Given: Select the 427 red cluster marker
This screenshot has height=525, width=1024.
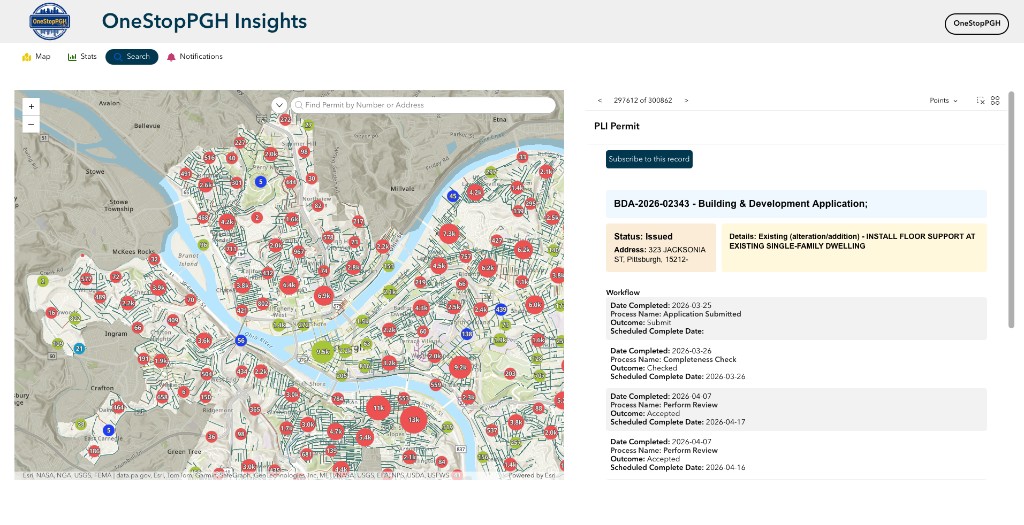Looking at the screenshot, I should [497, 240].
